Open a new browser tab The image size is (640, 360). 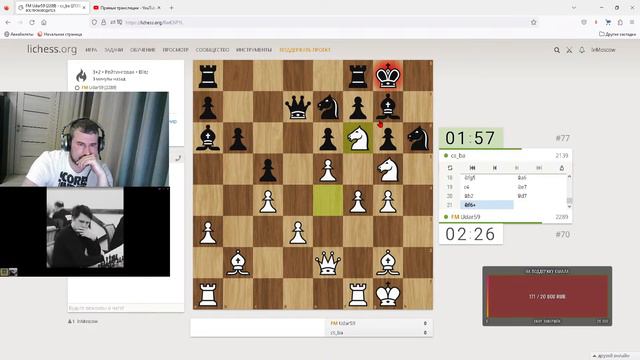(x=171, y=7)
